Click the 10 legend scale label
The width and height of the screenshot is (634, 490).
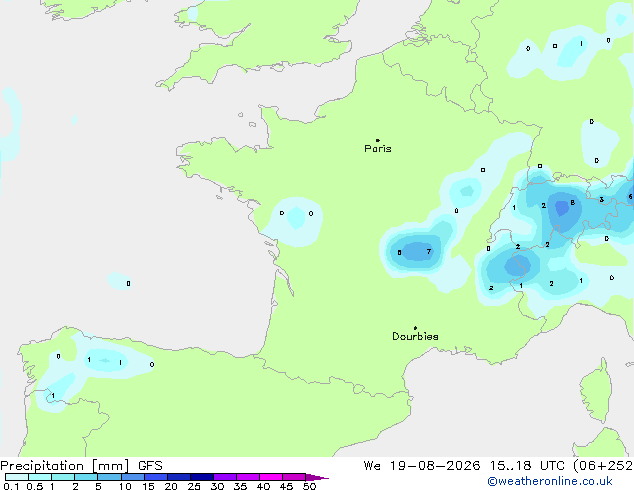pos(125,486)
